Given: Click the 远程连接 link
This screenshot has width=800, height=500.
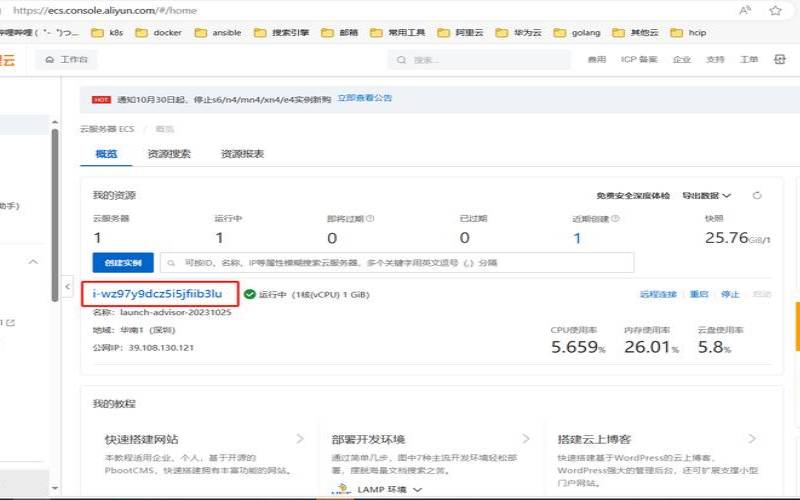Looking at the screenshot, I should click(658, 294).
